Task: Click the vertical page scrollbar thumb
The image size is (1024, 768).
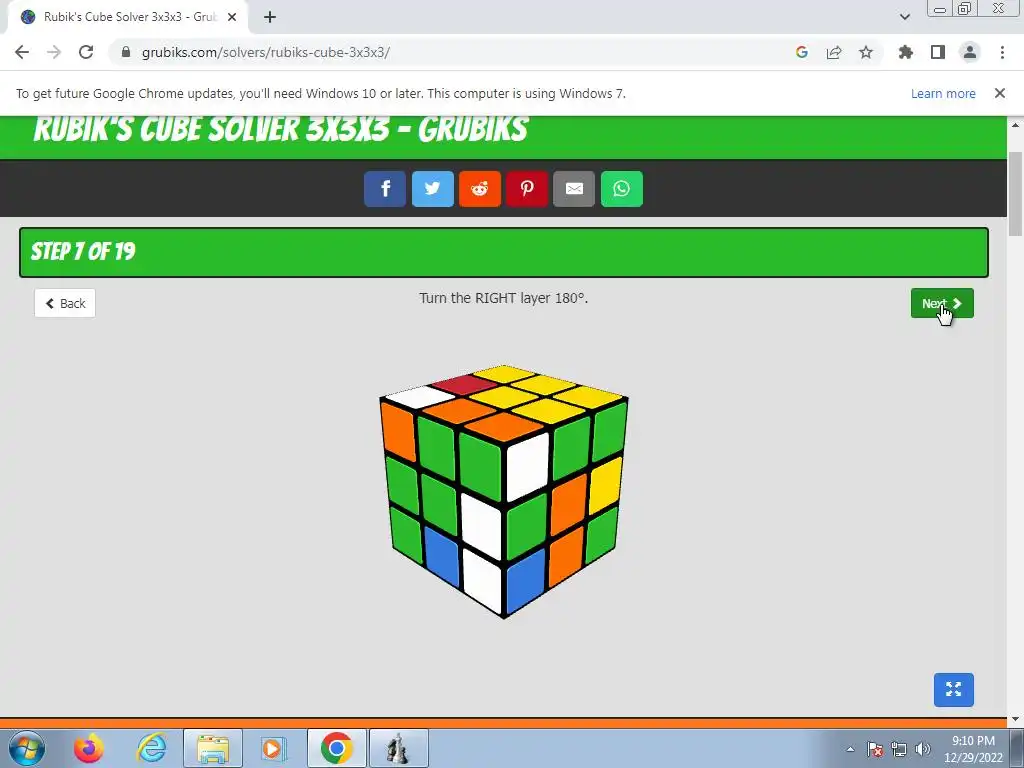Action: coord(1016,193)
